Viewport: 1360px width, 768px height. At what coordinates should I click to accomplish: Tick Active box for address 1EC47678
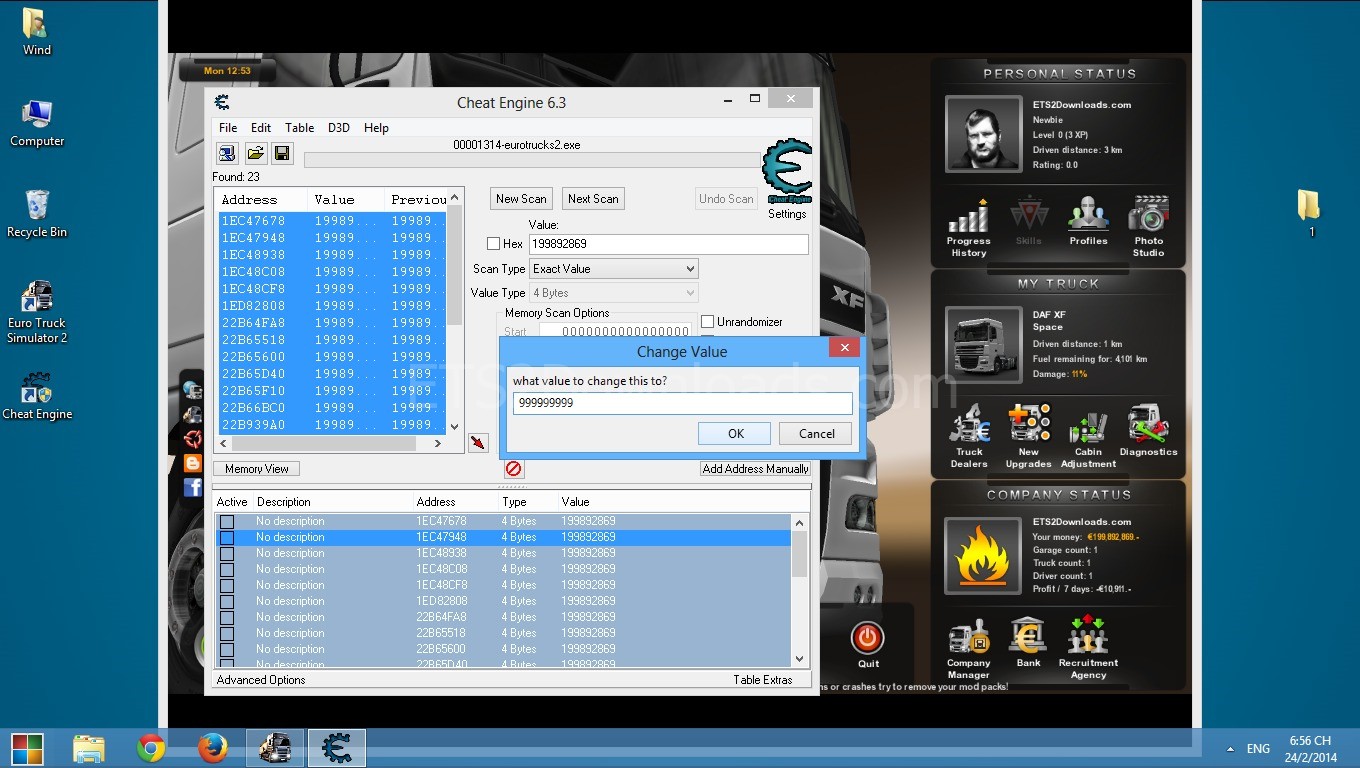[227, 522]
